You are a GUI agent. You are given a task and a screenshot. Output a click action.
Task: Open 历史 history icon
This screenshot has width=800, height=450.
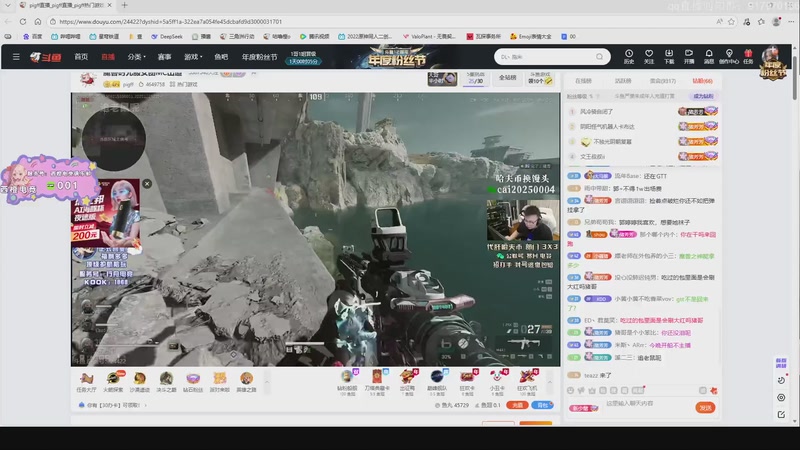[x=629, y=56]
